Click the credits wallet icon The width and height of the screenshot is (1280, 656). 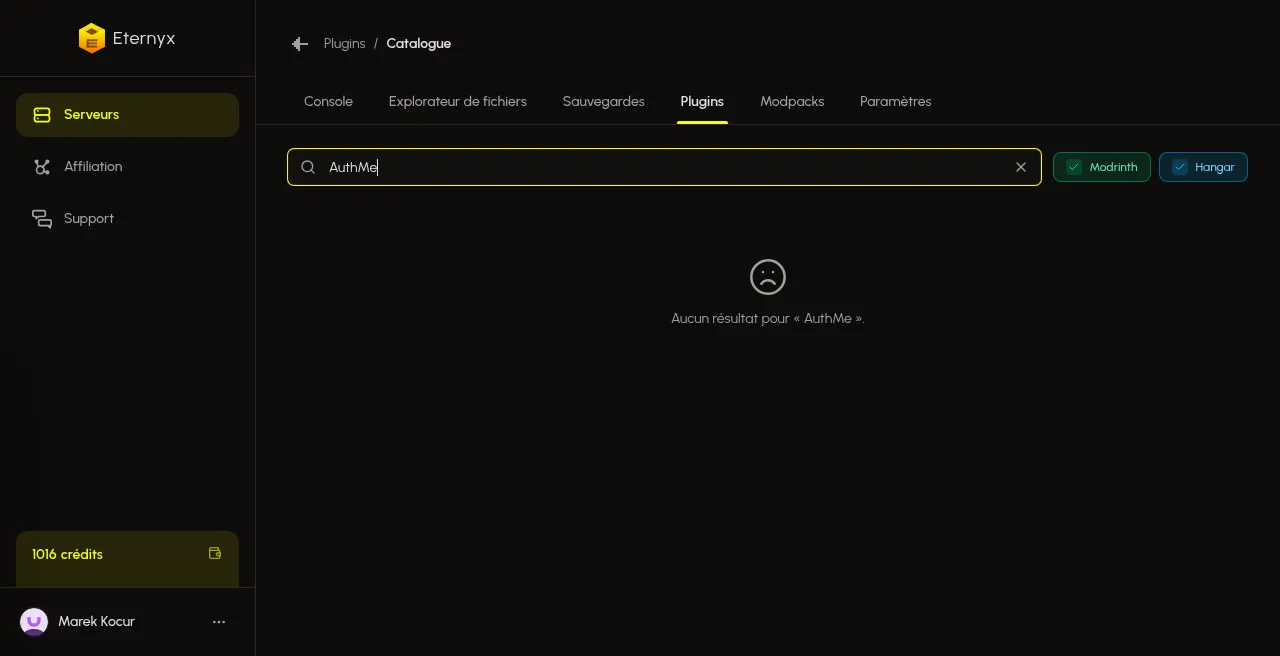215,553
